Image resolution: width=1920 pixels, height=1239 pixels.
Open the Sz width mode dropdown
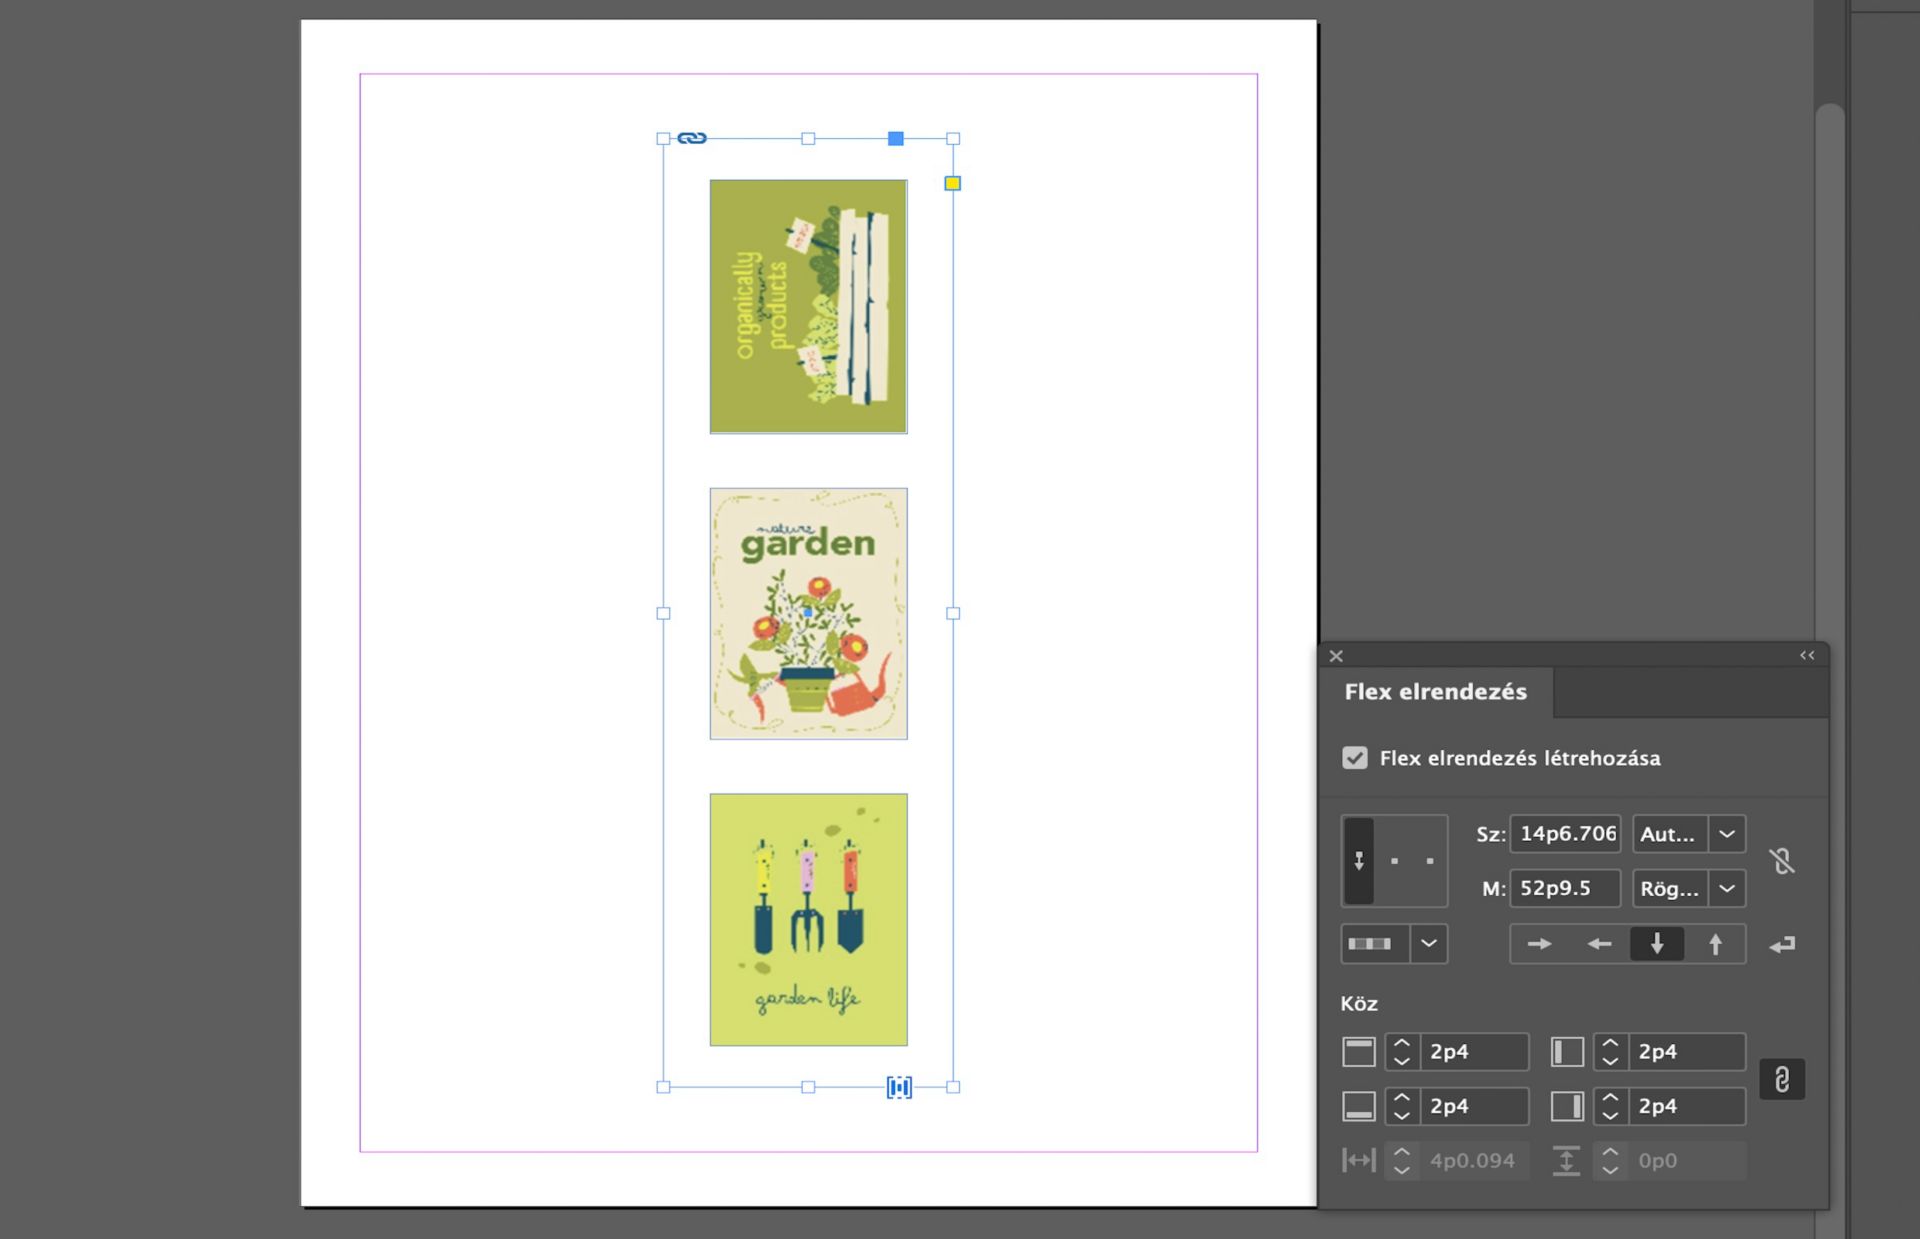1727,834
